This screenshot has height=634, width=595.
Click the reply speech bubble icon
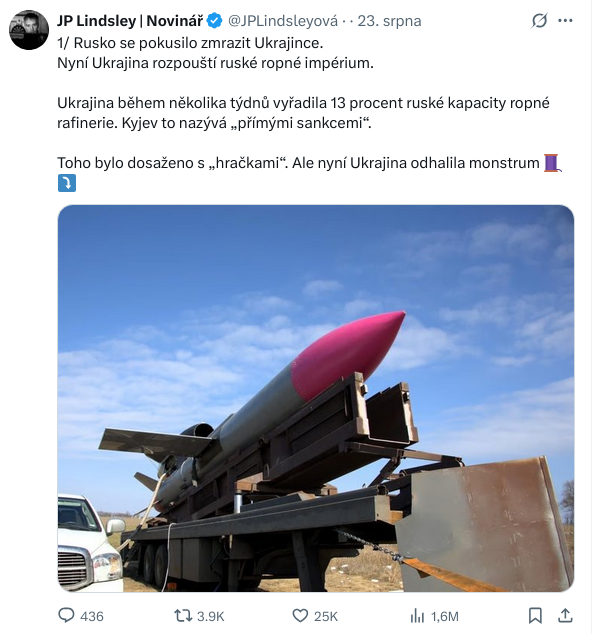[66, 616]
